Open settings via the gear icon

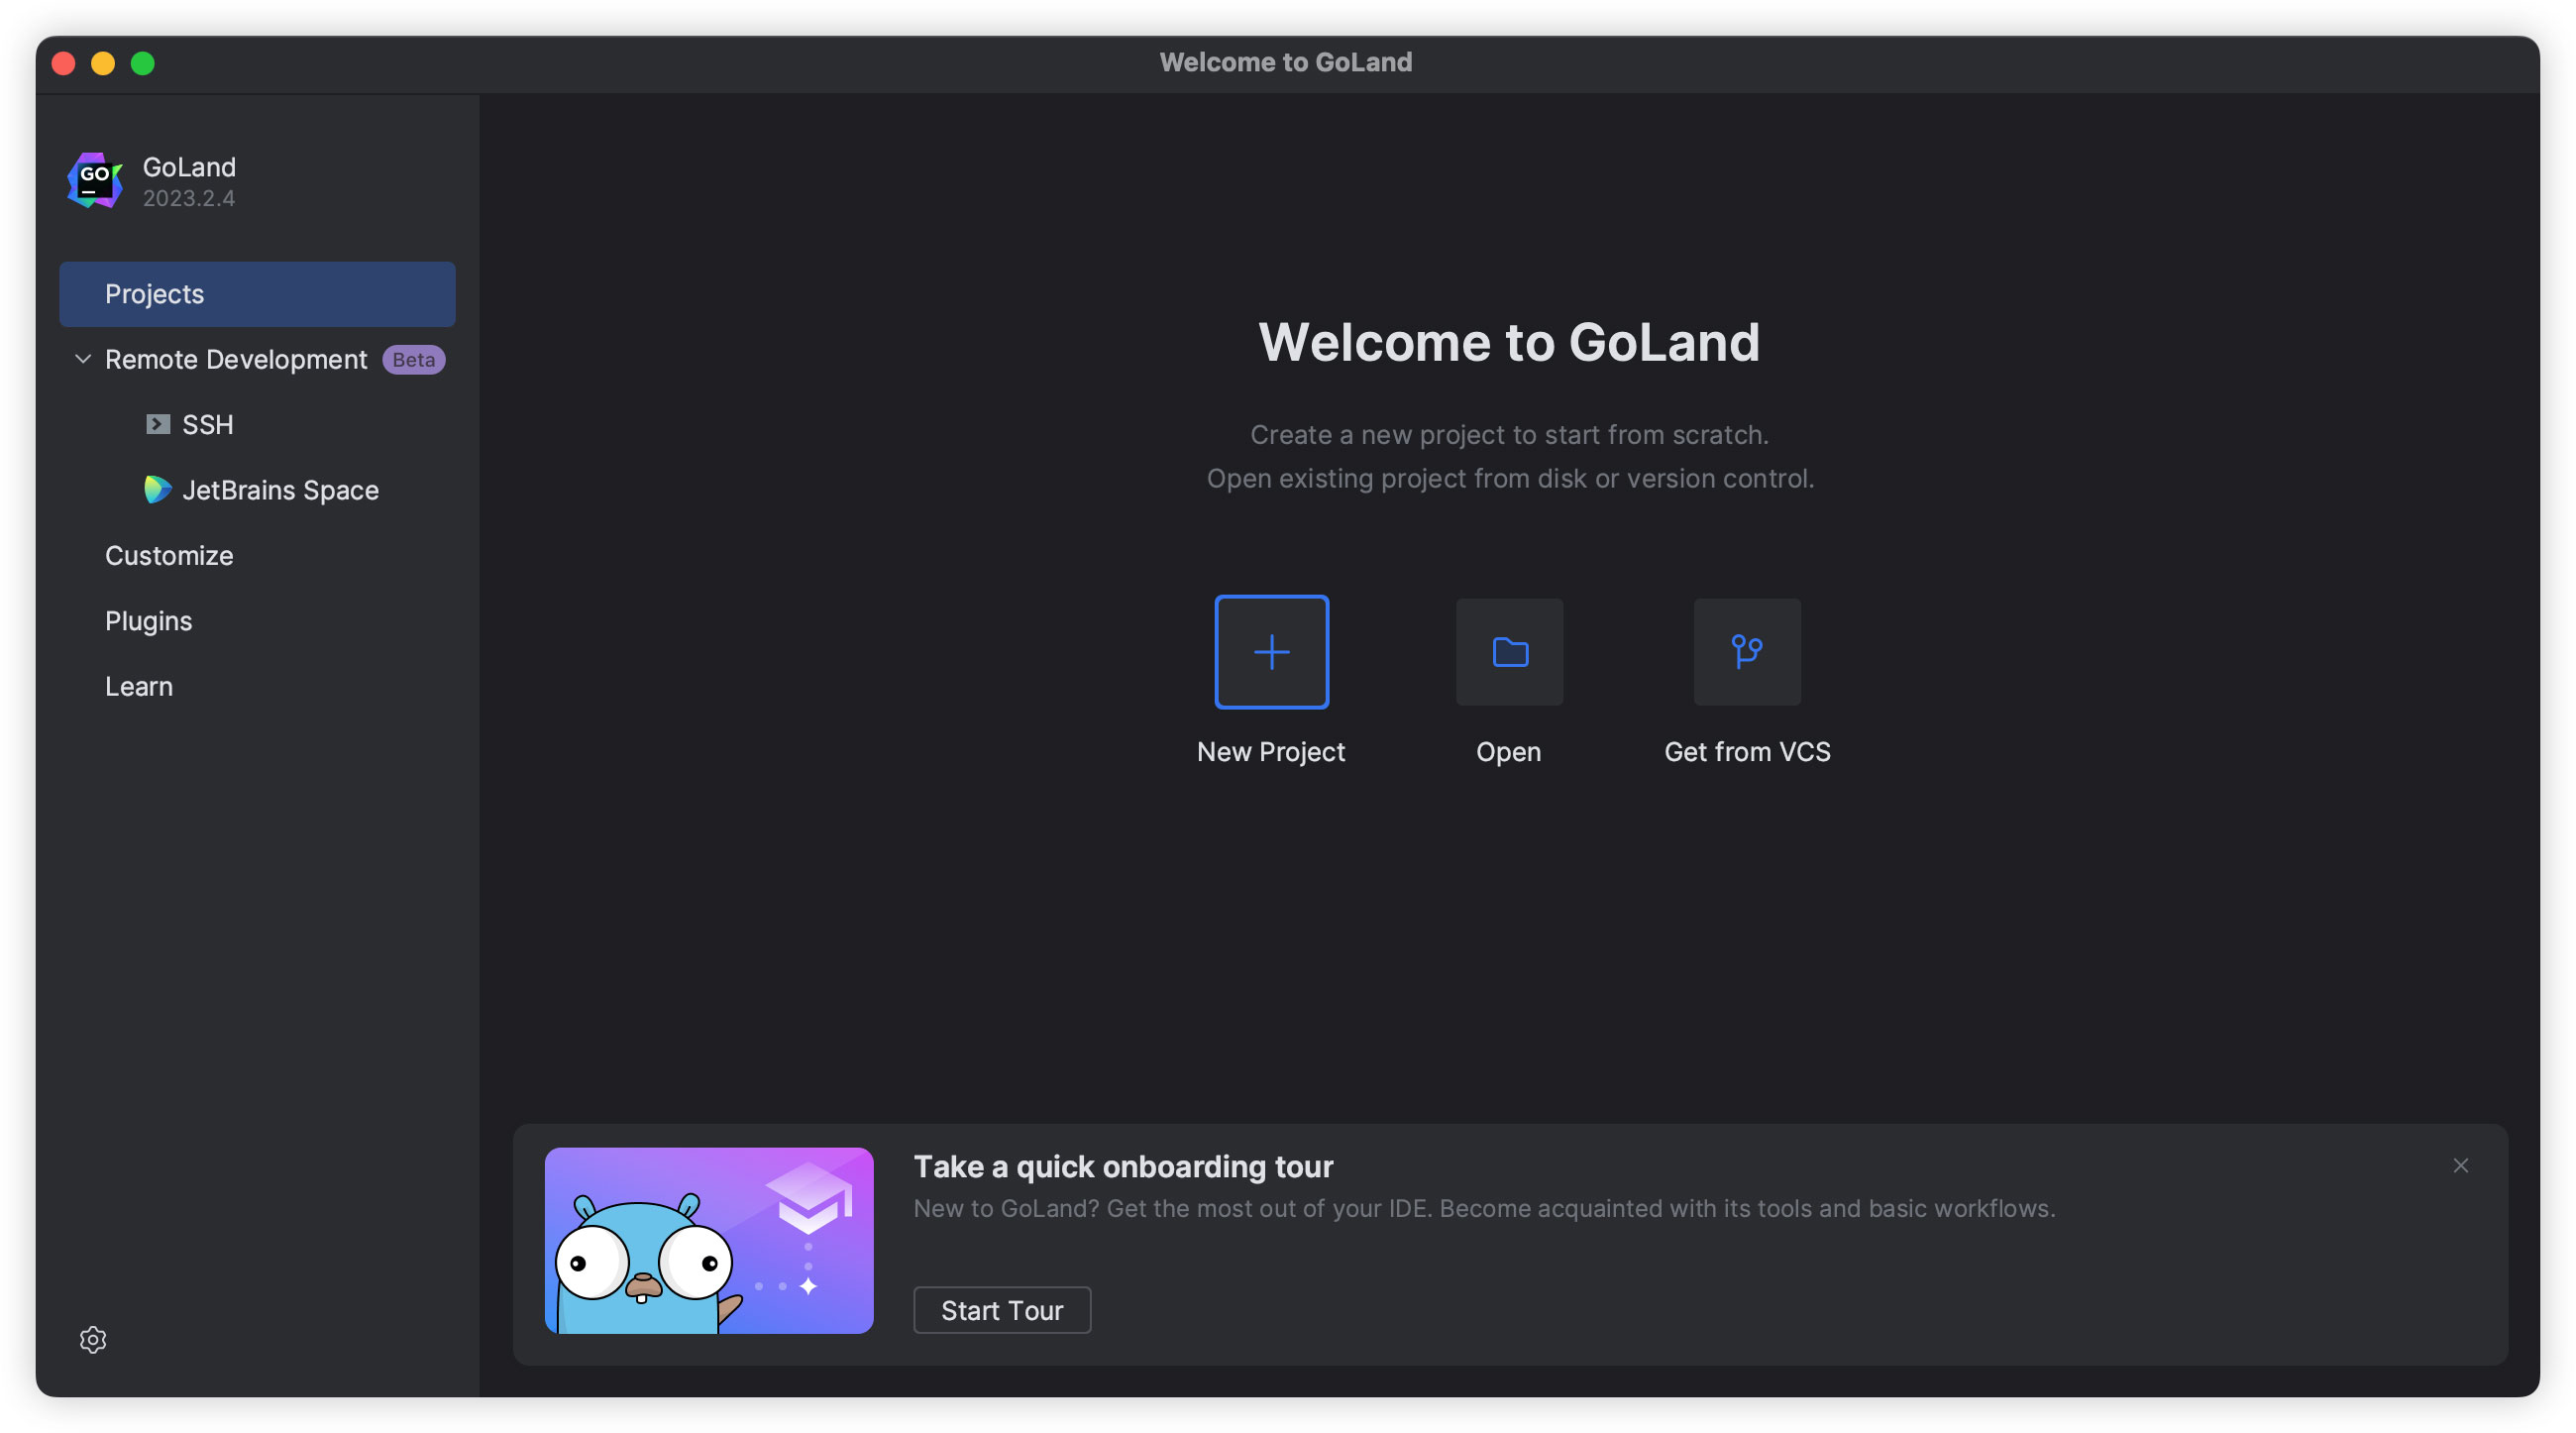point(93,1340)
